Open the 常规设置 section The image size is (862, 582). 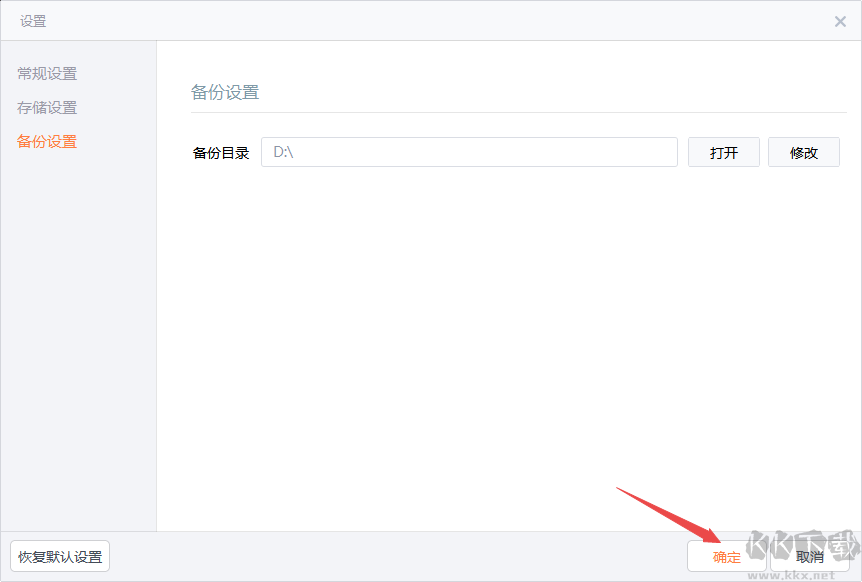[47, 74]
